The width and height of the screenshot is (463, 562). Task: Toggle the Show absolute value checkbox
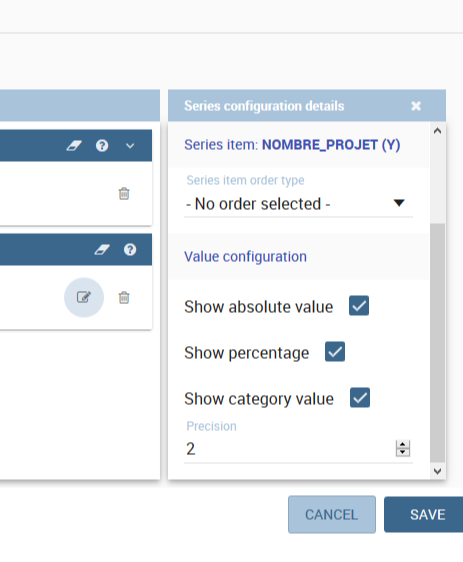point(359,306)
